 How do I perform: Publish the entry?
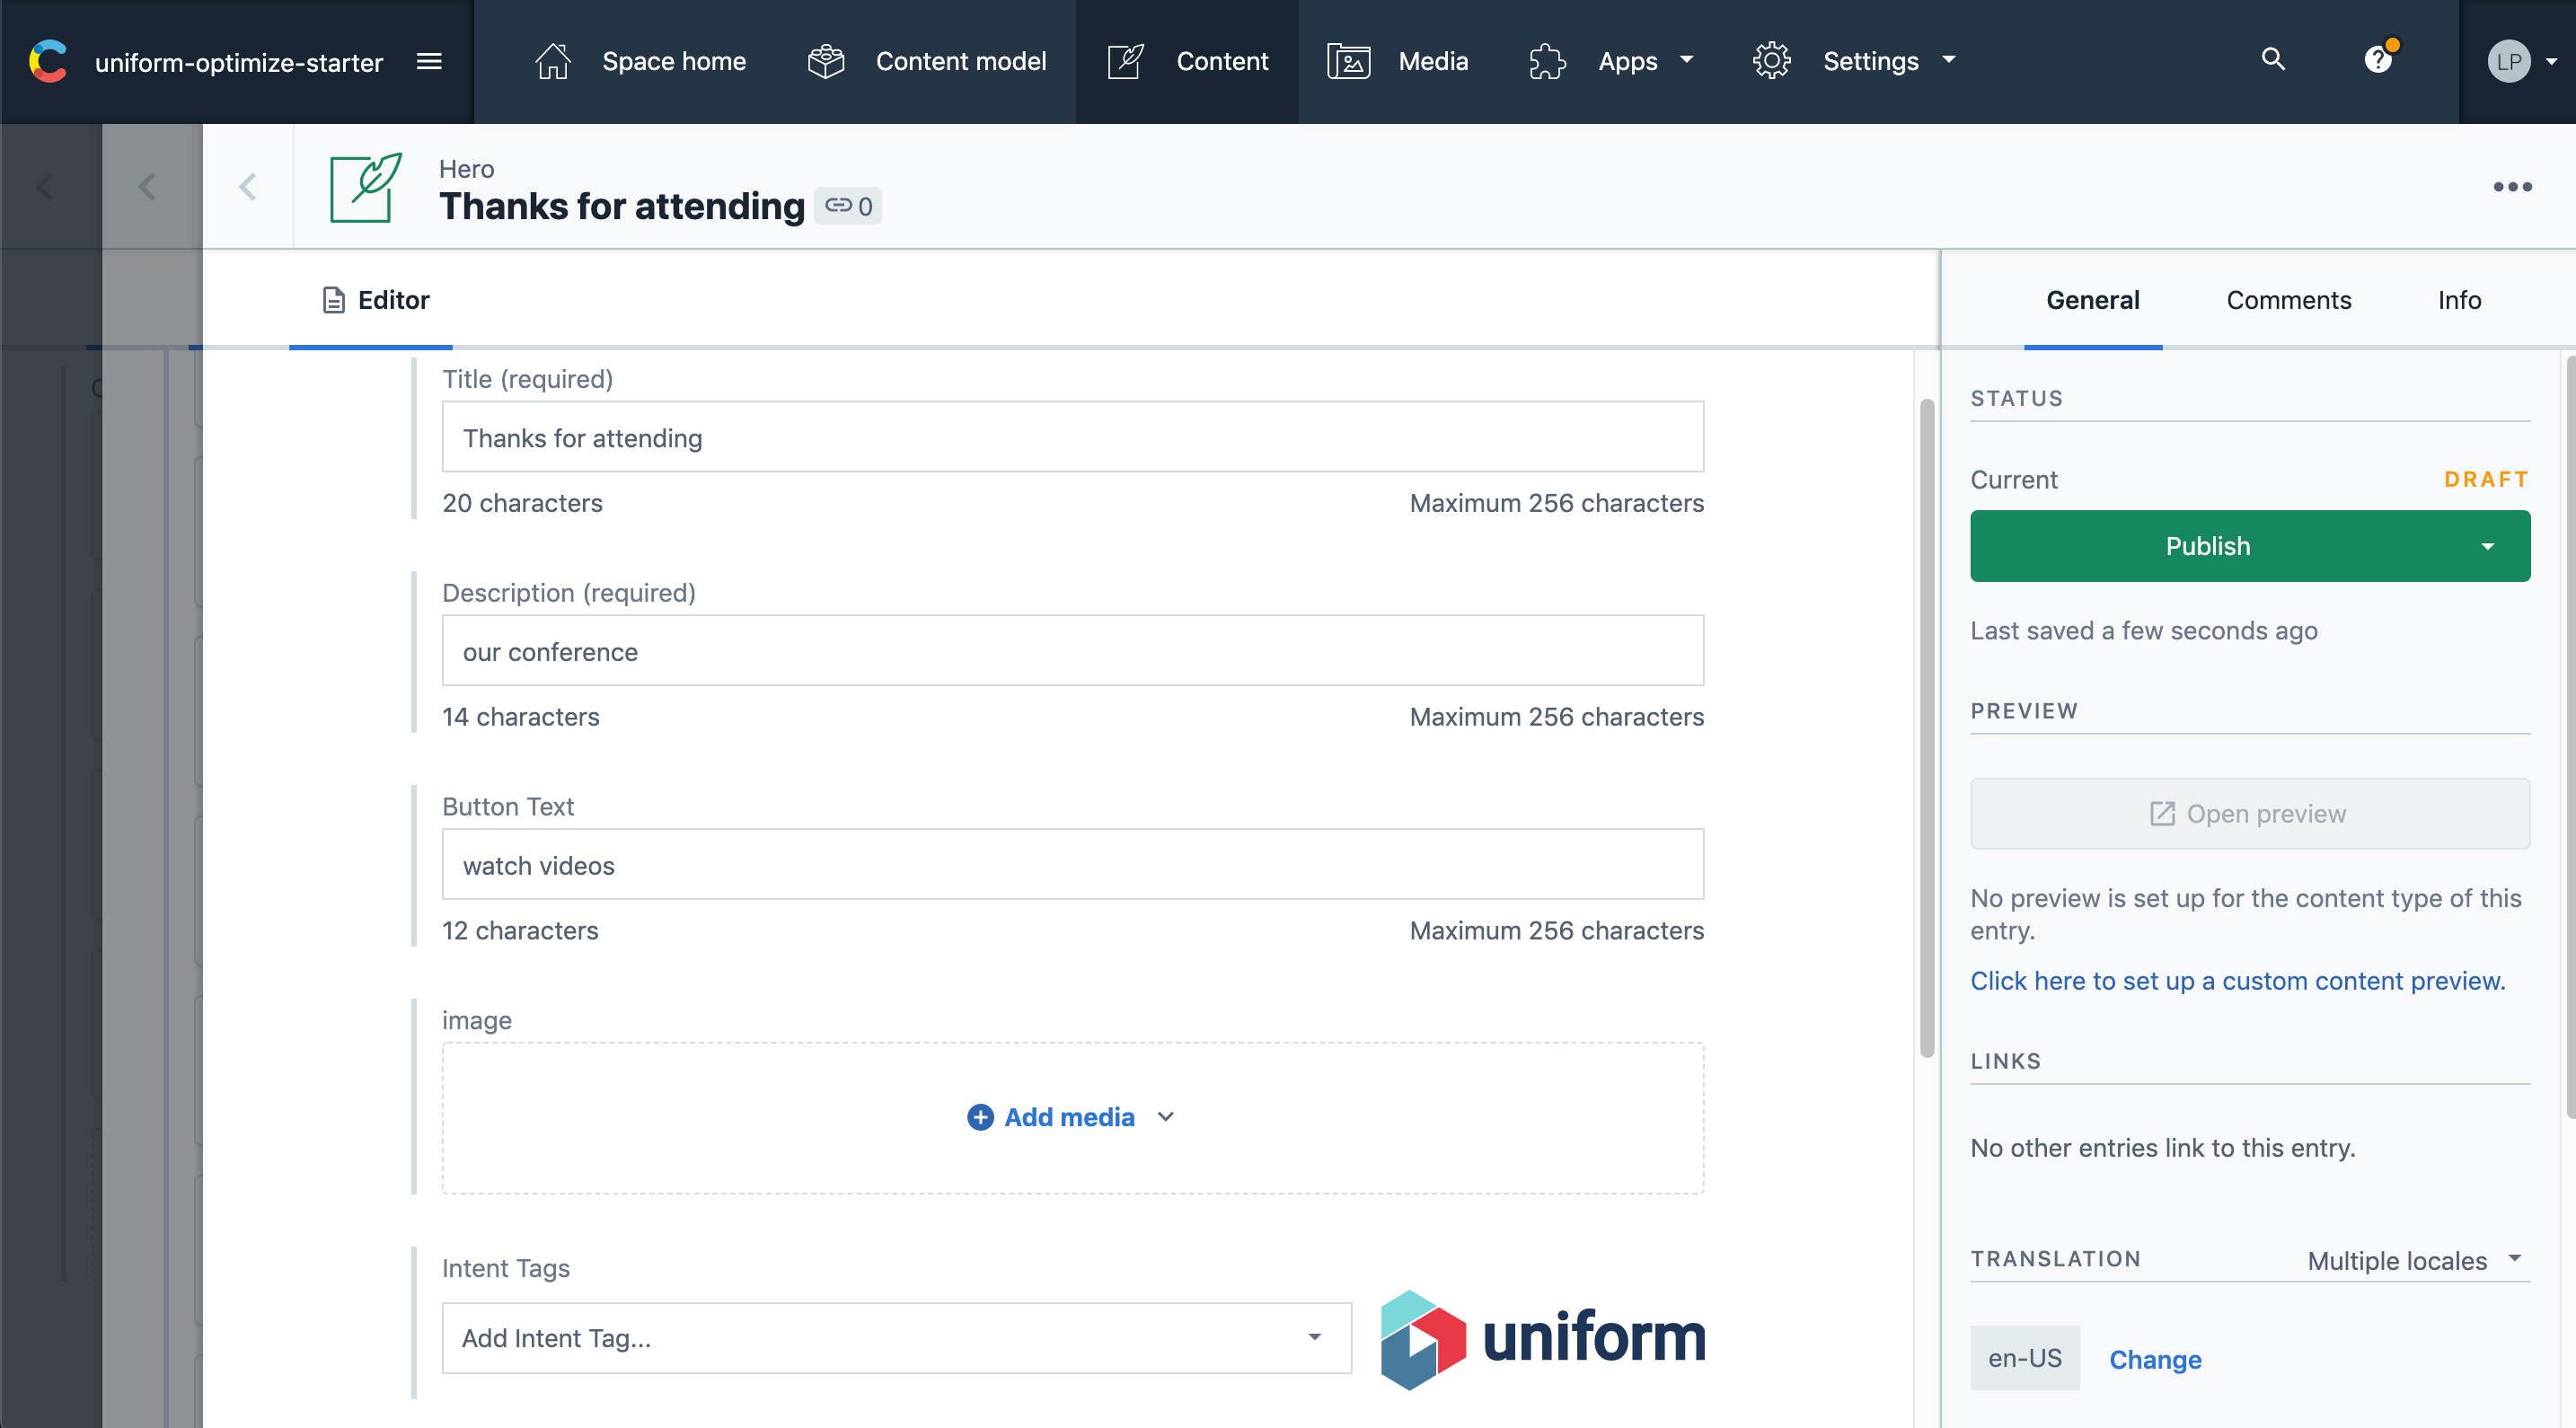[x=2207, y=546]
